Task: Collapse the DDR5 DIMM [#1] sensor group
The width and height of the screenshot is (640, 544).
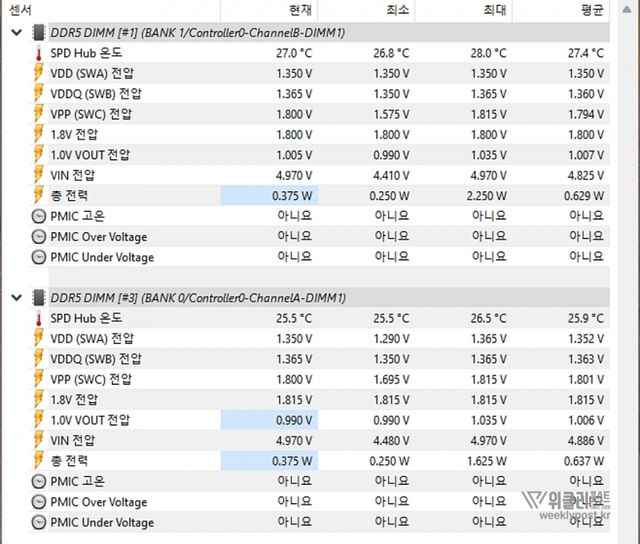Action: tap(14, 33)
